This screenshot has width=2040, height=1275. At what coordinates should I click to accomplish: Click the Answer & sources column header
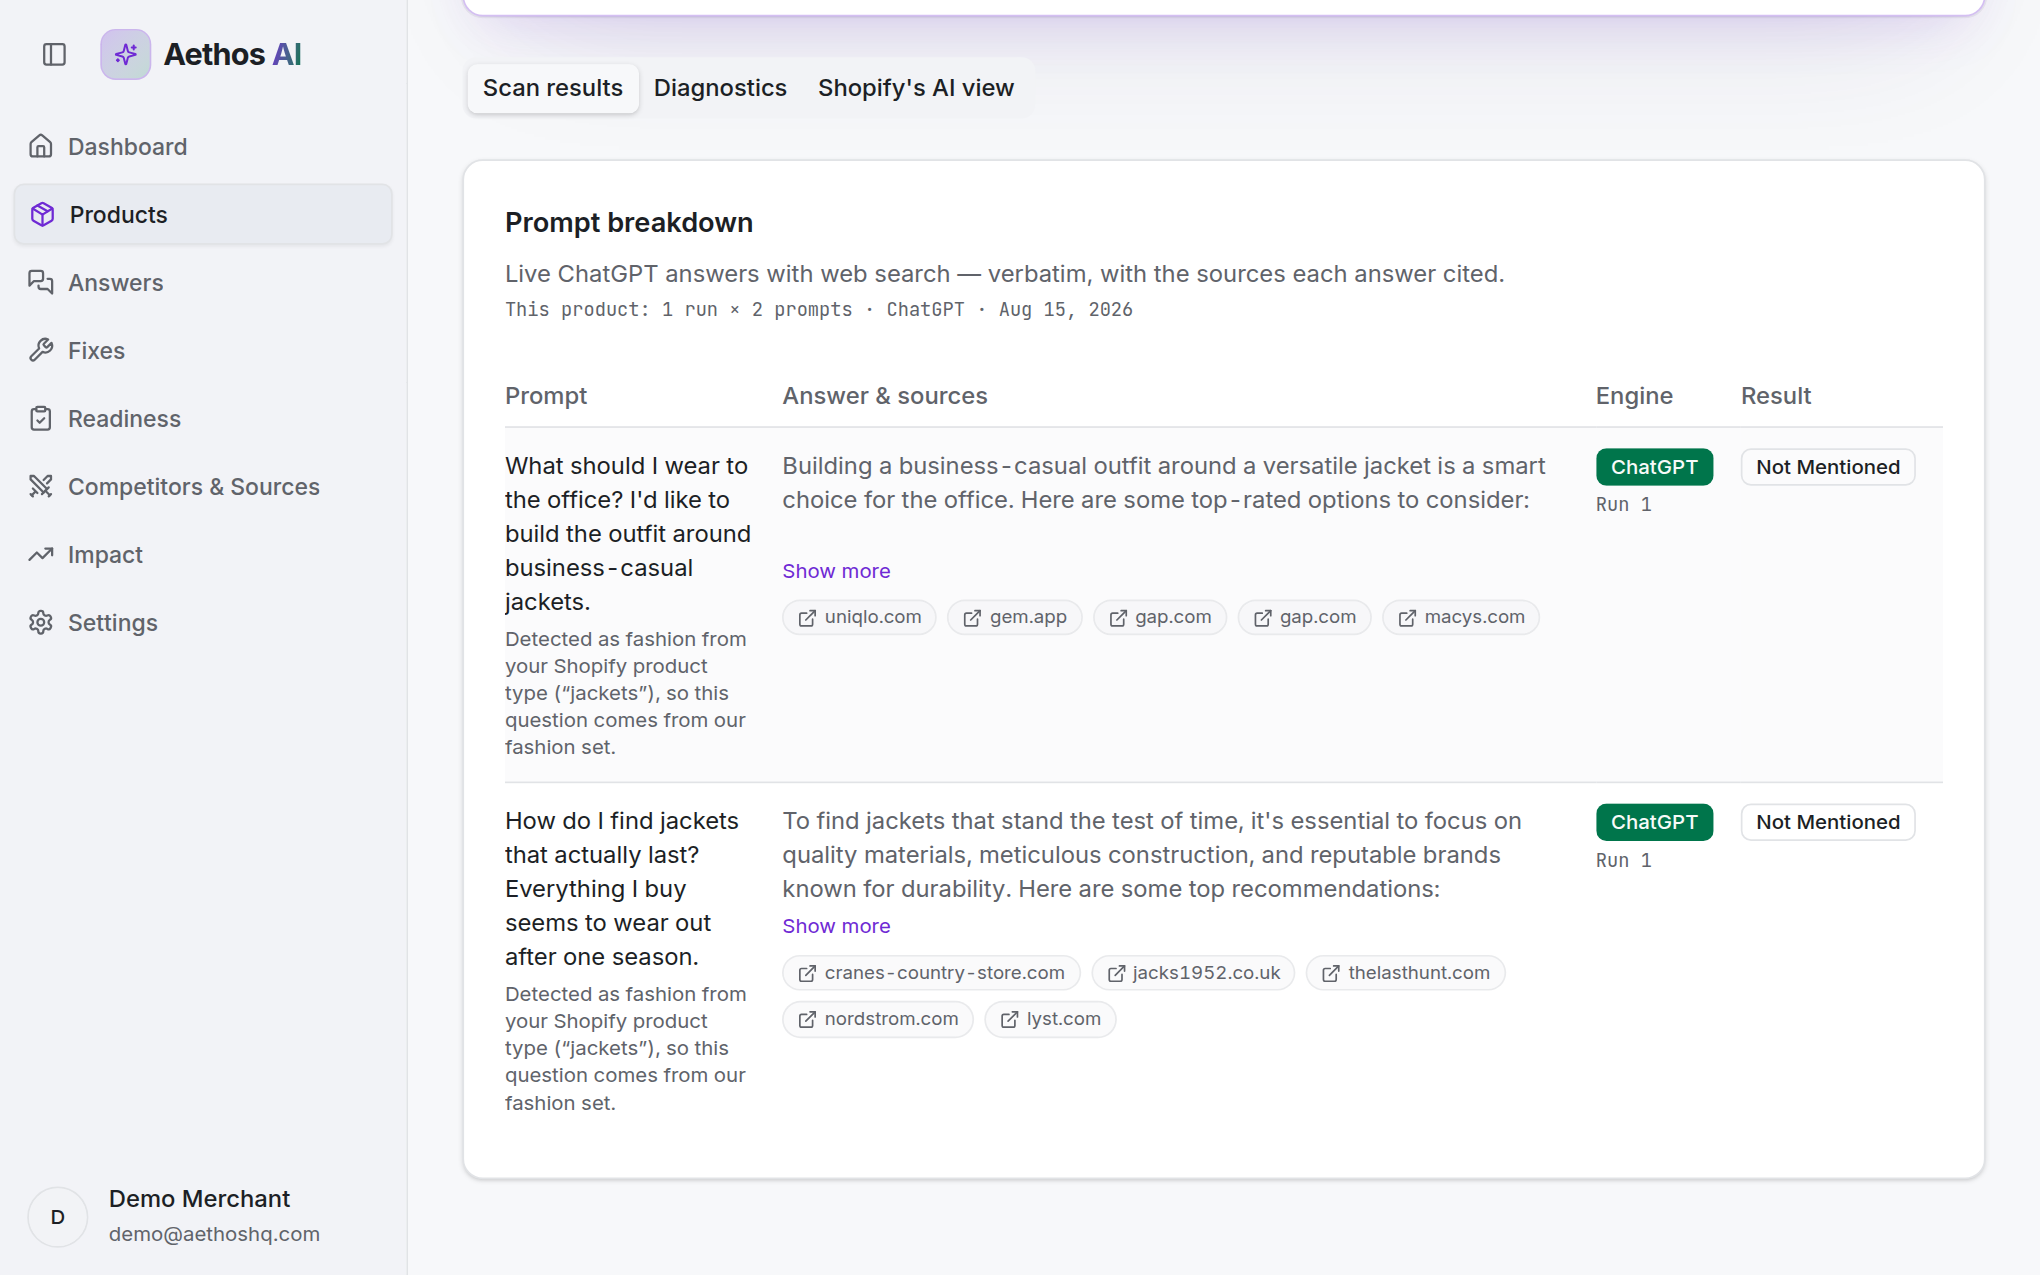[884, 396]
